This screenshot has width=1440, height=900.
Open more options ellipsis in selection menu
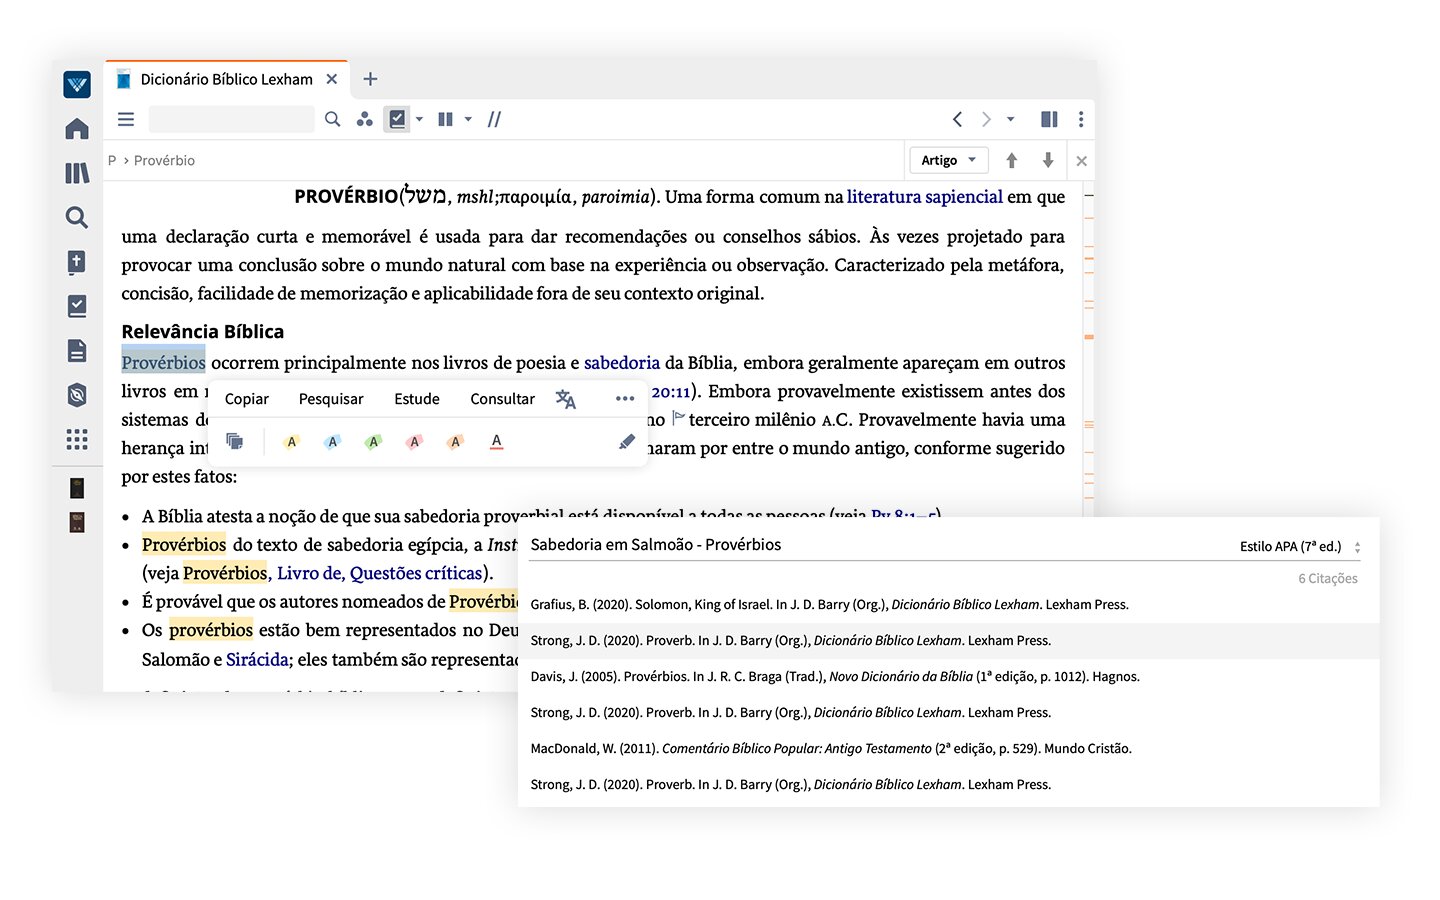click(x=625, y=398)
